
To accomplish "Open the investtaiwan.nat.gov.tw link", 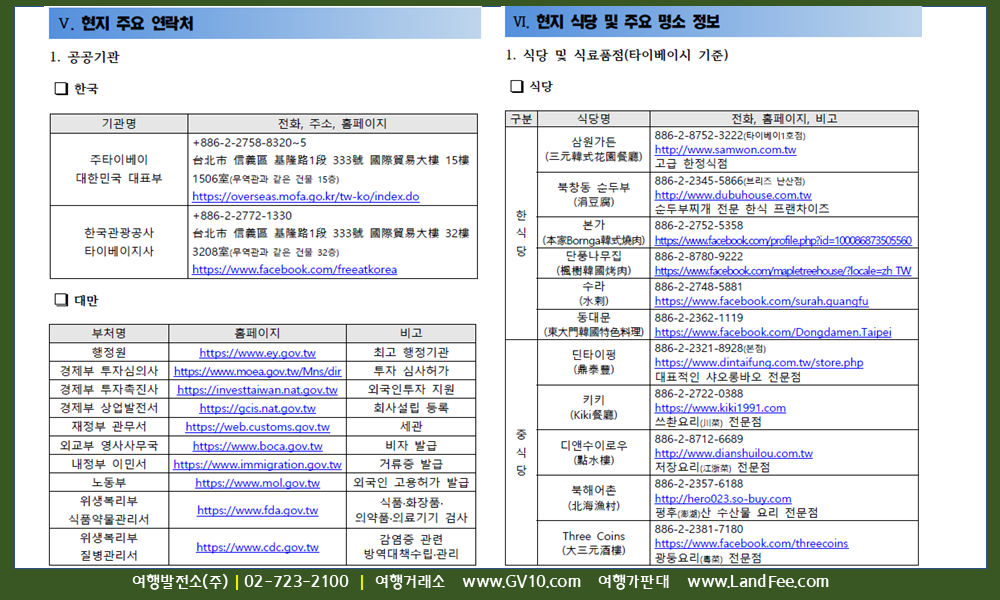I will pyautogui.click(x=257, y=390).
